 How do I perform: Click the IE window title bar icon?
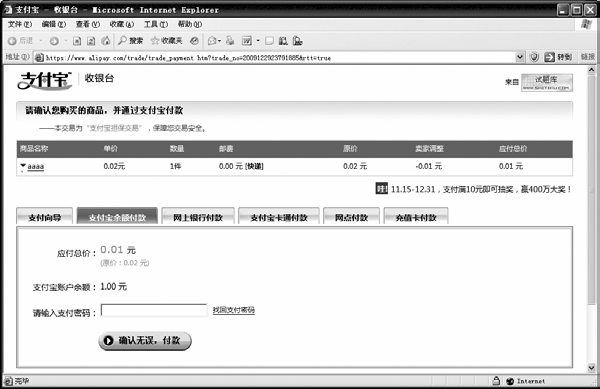(x=7, y=10)
